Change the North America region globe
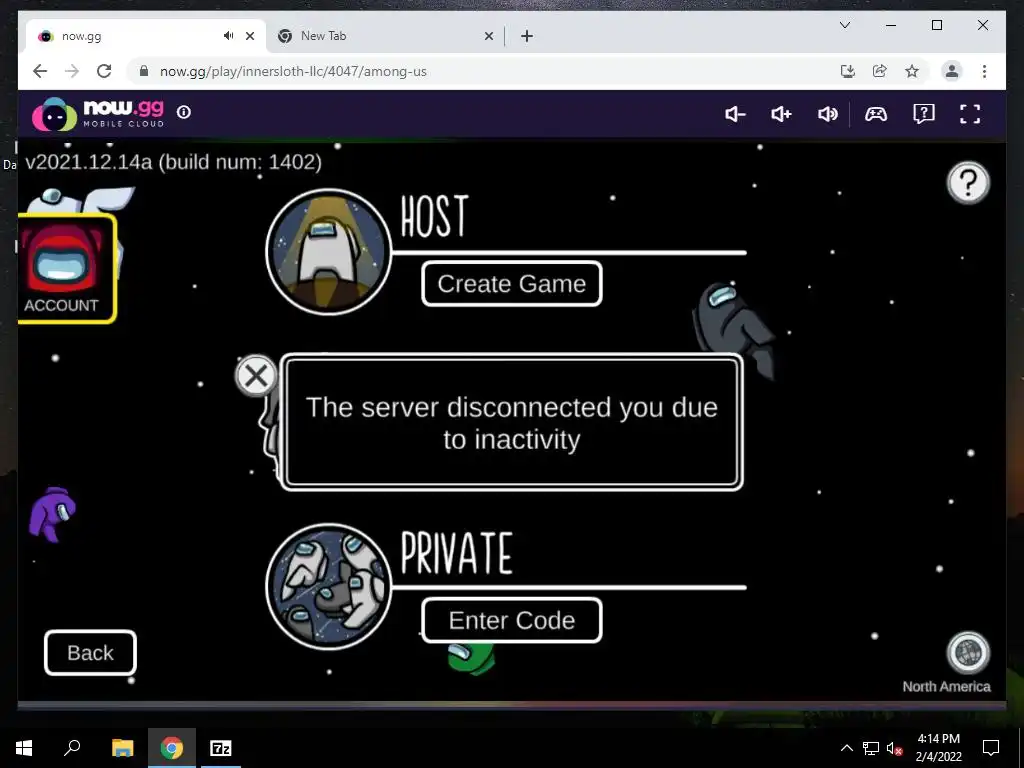The height and width of the screenshot is (768, 1024). pyautogui.click(x=968, y=652)
